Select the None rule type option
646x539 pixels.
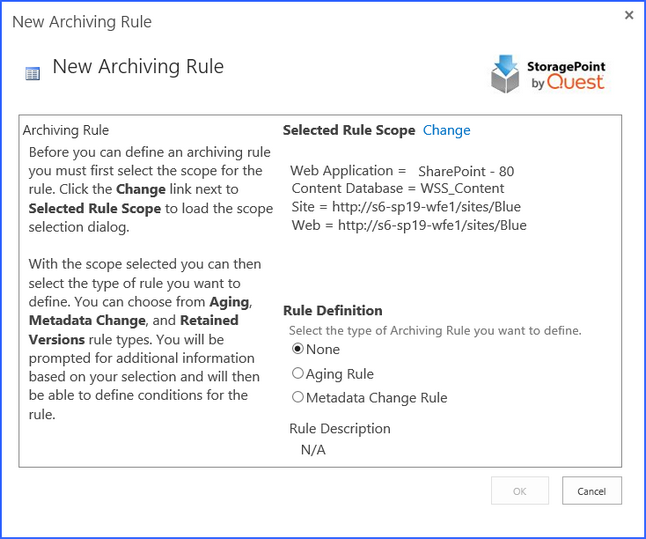[297, 349]
